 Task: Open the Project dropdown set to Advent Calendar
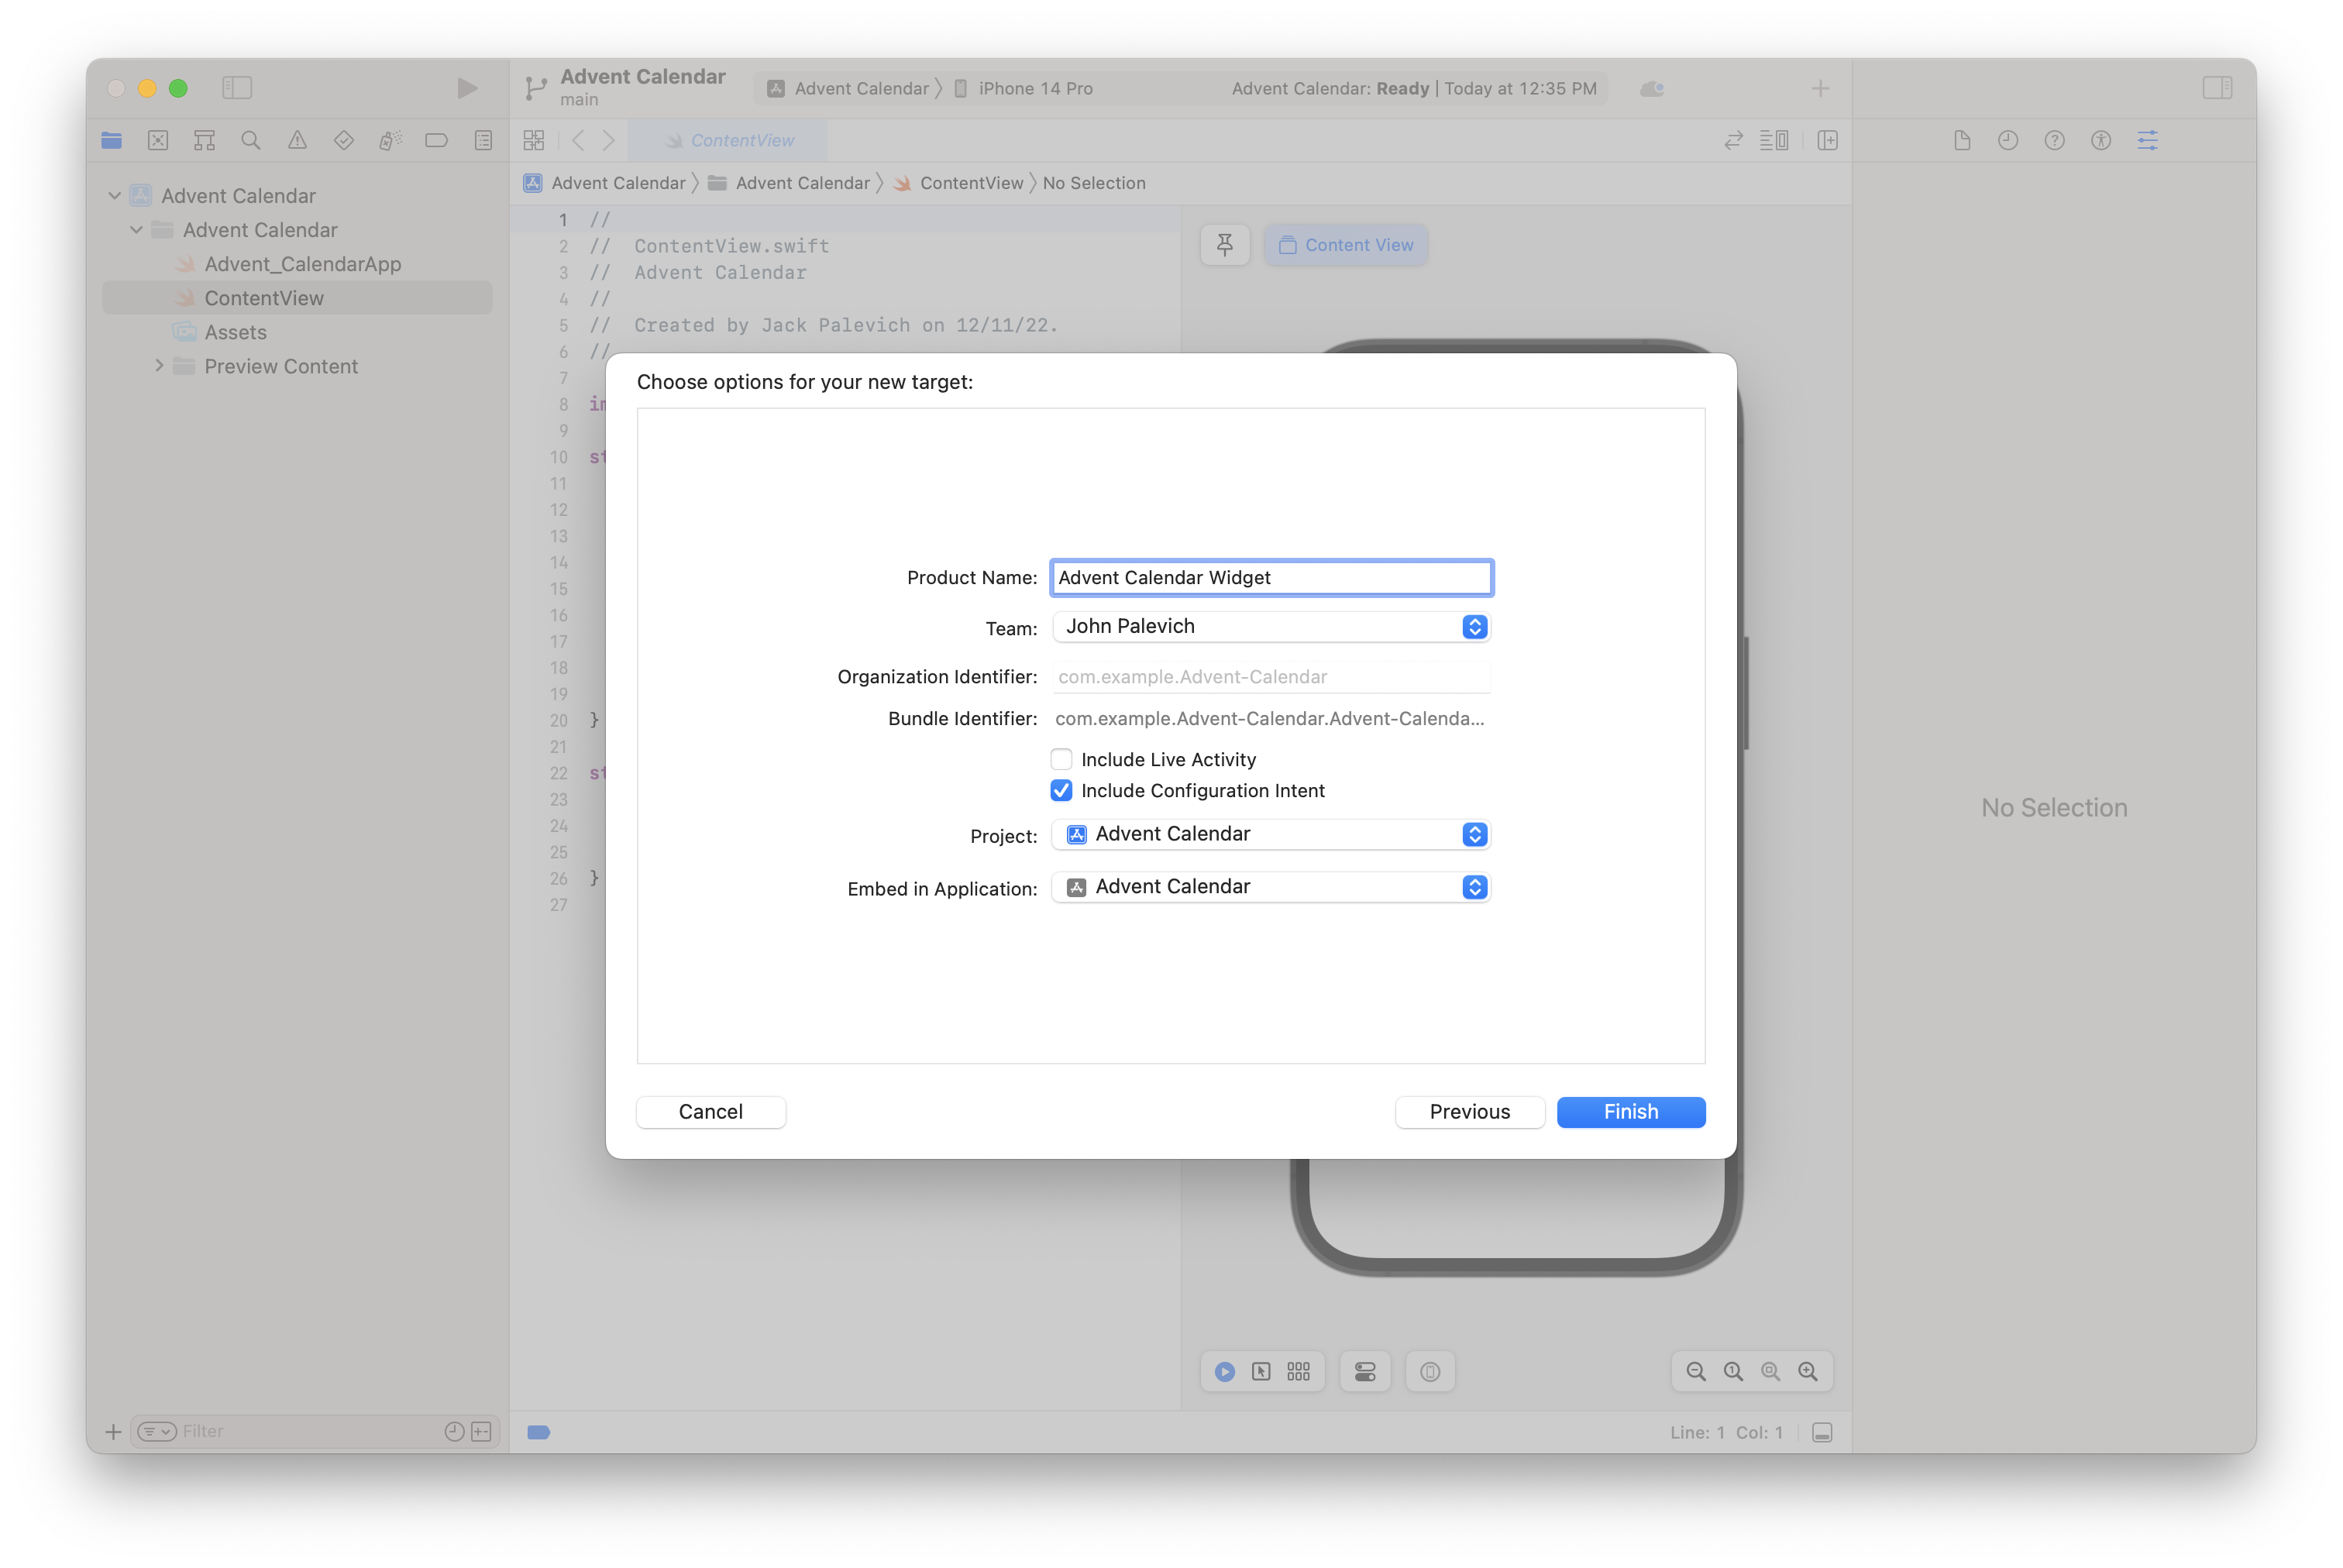coord(1271,834)
